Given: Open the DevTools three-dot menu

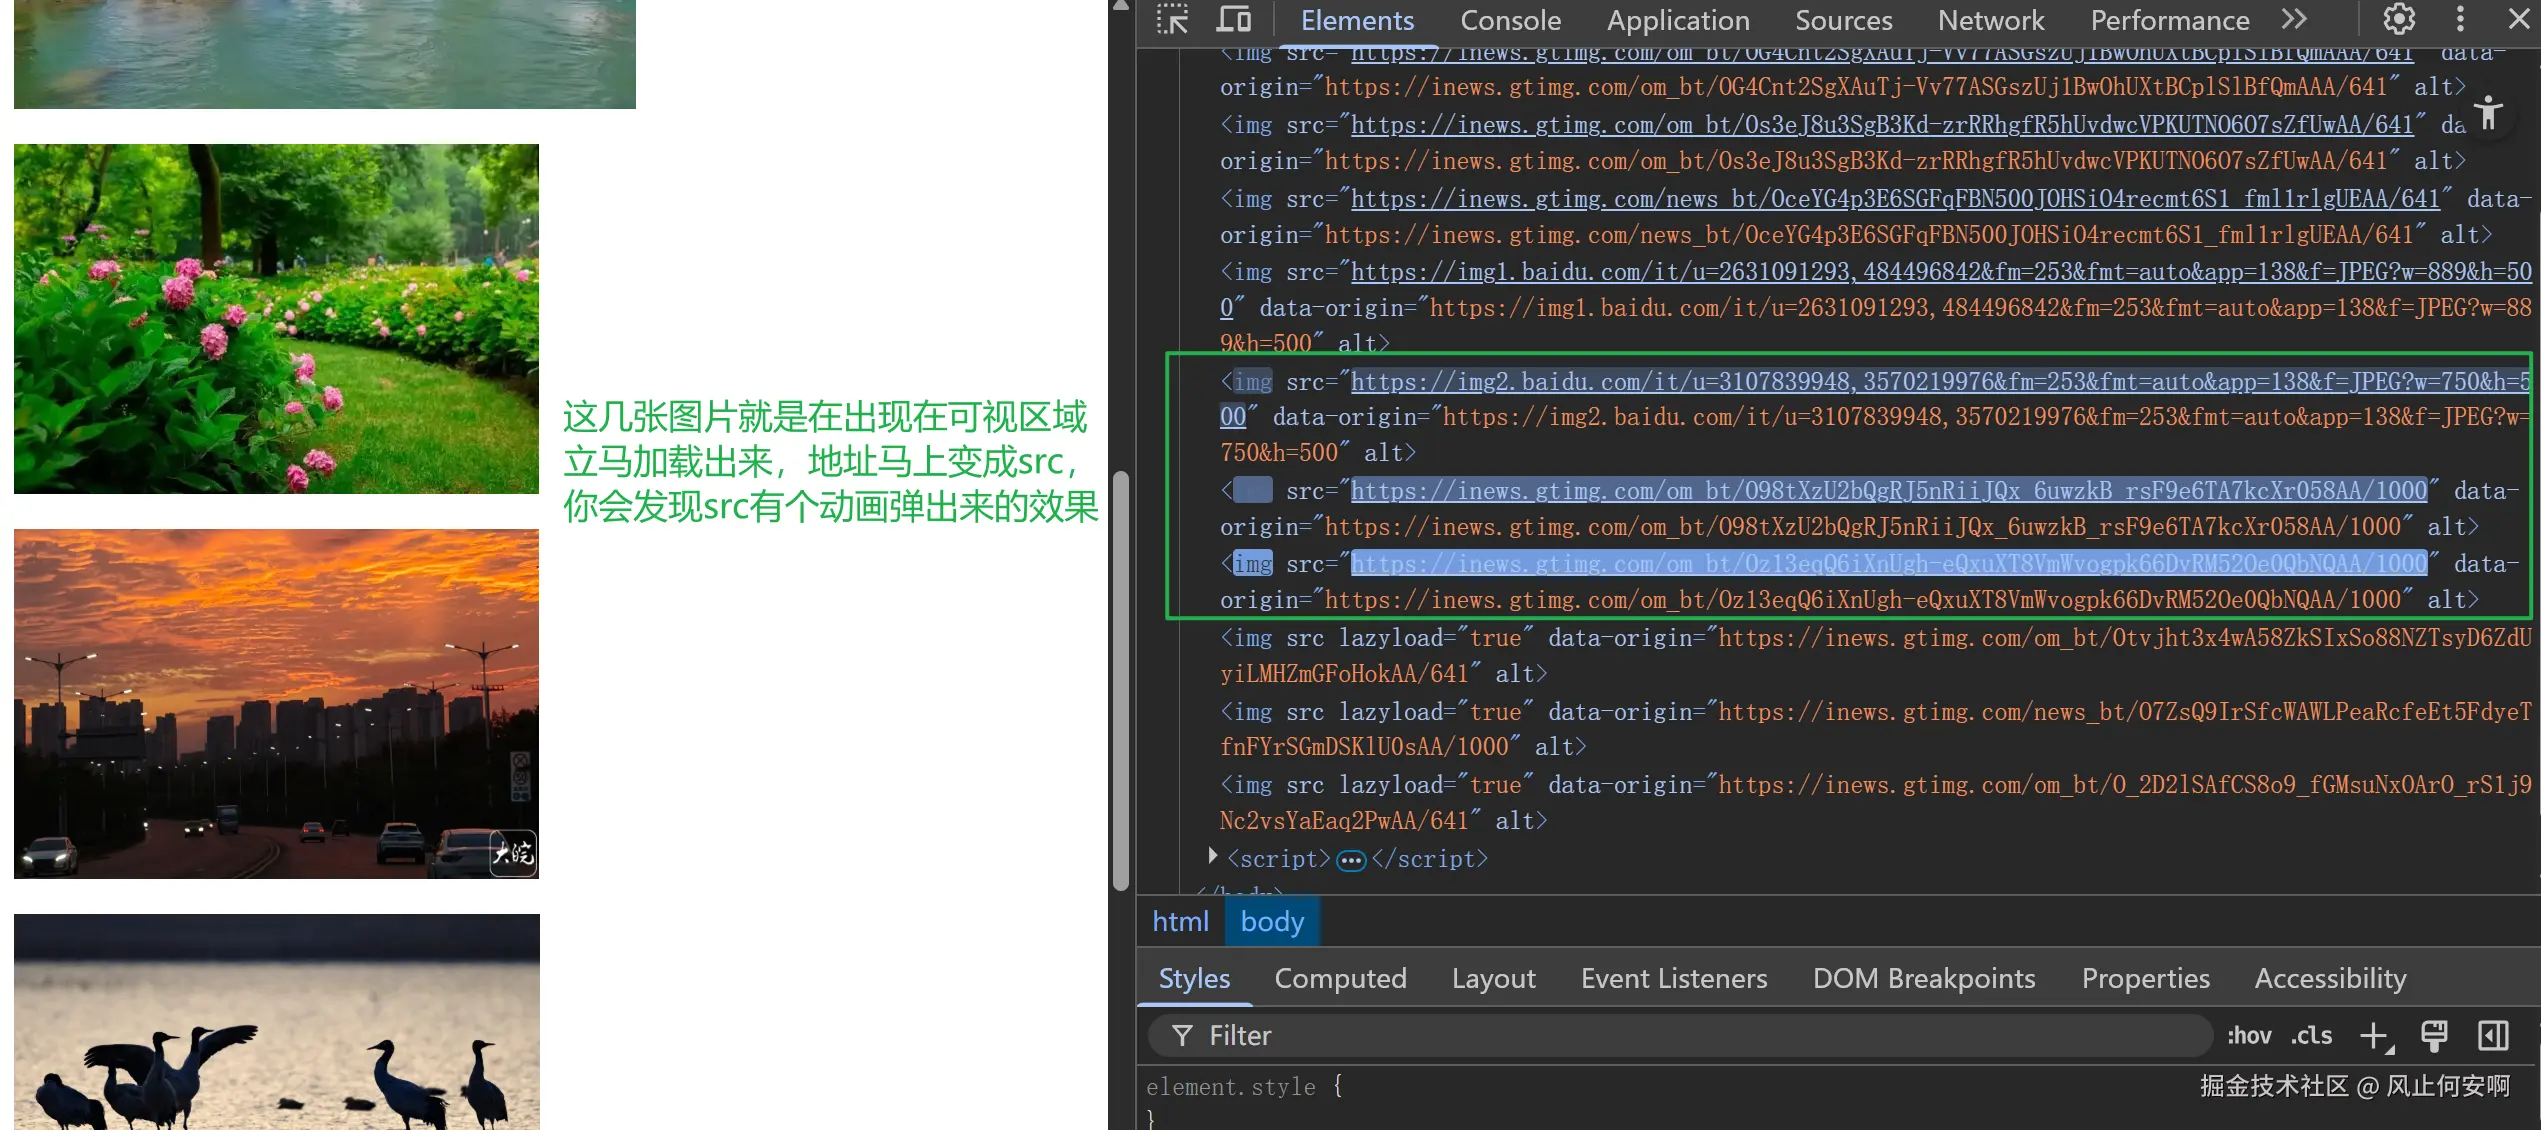Looking at the screenshot, I should (x=2460, y=19).
